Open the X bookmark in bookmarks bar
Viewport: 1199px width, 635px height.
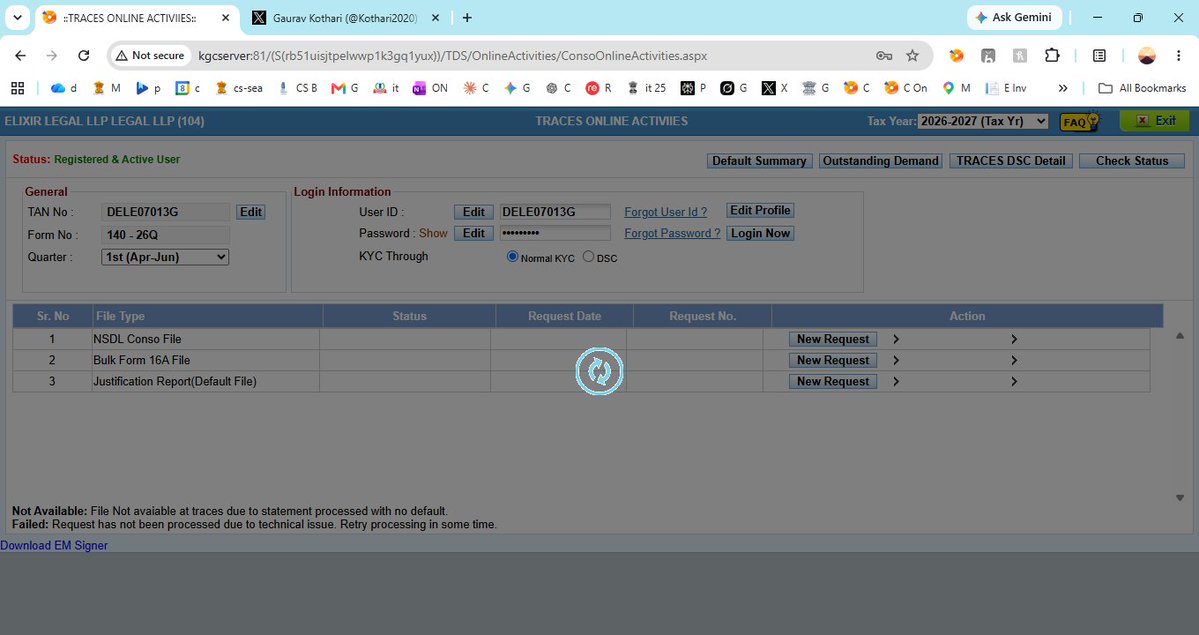(775, 88)
